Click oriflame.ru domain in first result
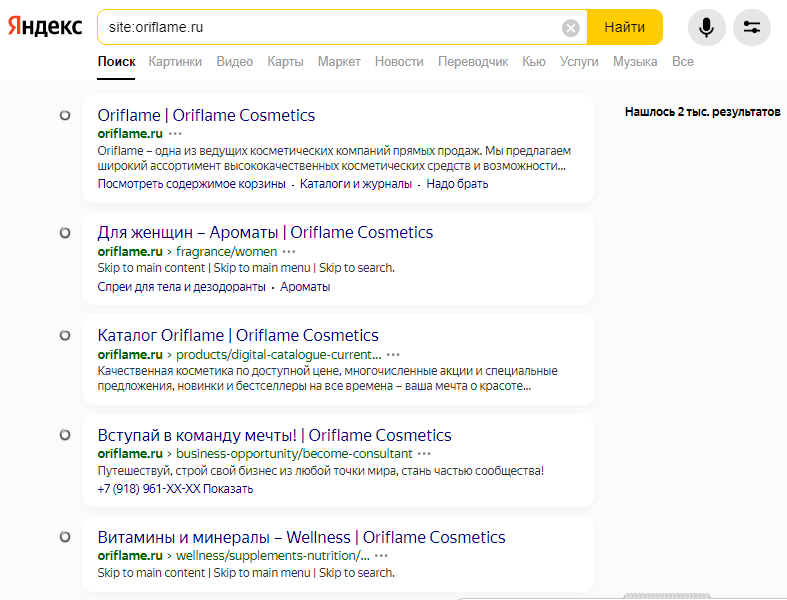Image resolution: width=787 pixels, height=600 pixels. click(x=130, y=134)
